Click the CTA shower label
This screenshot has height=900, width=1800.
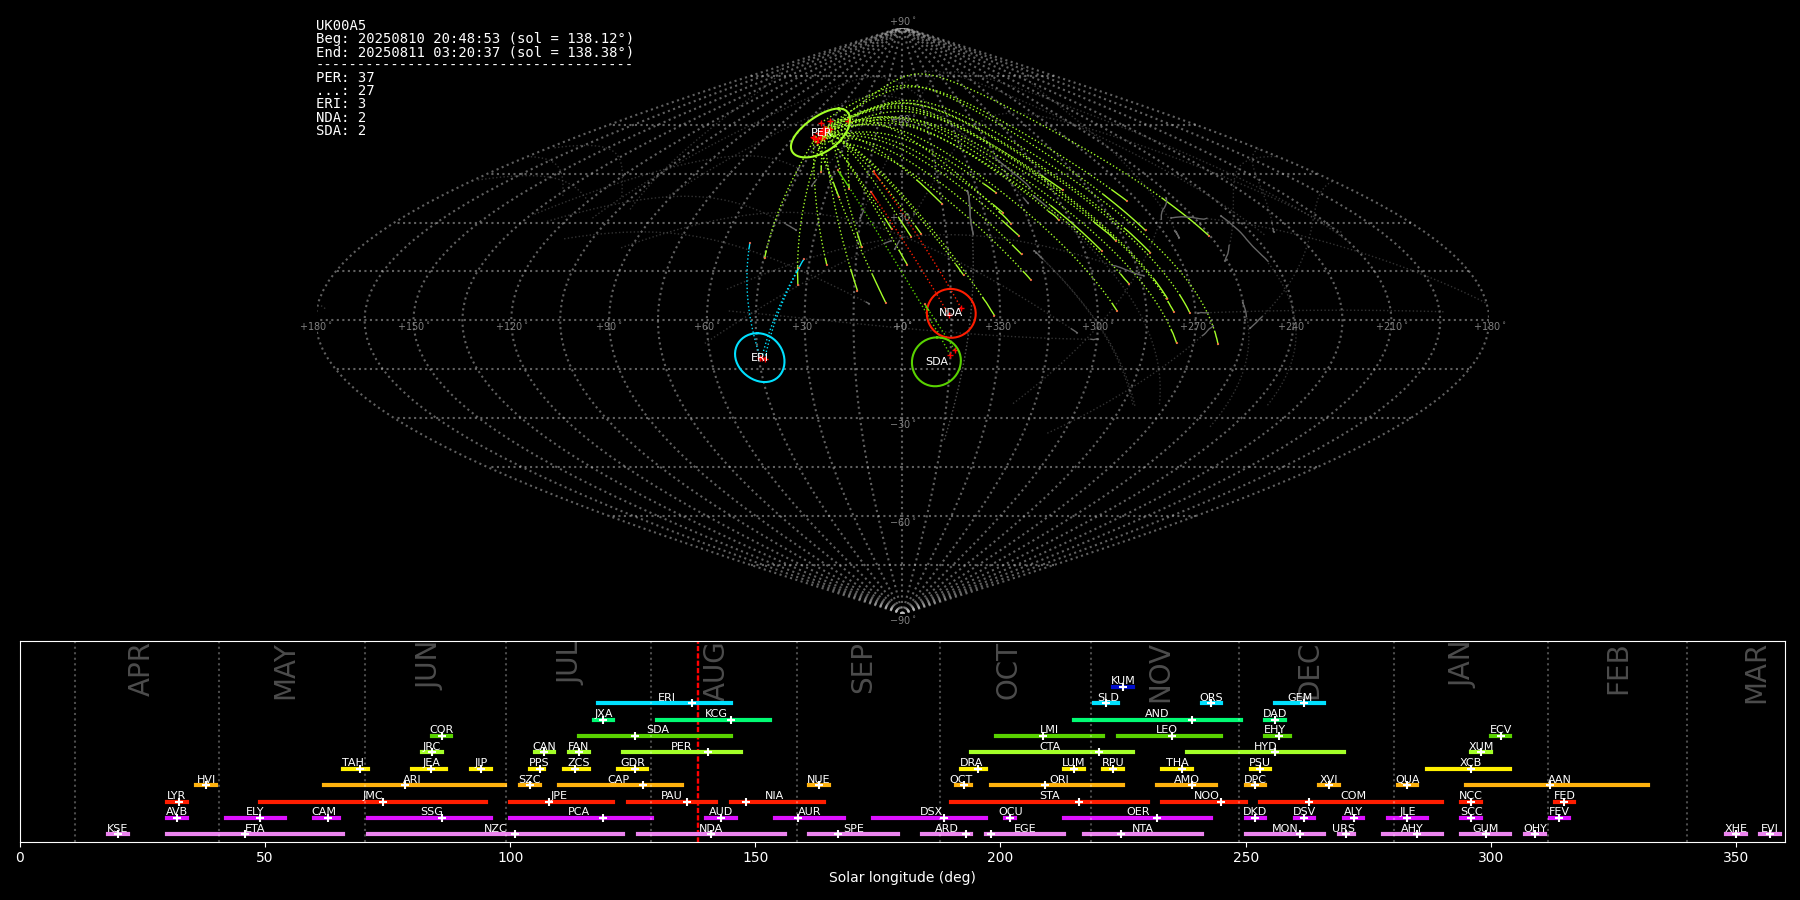1050,747
